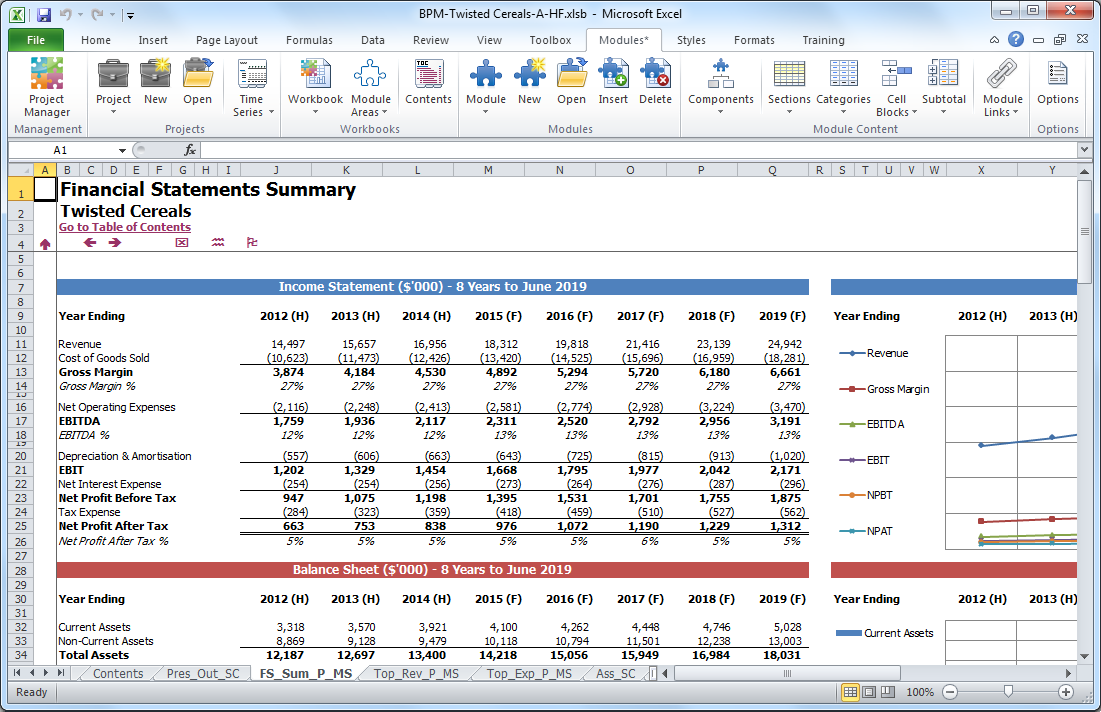Switch to the Styles ribbon tab
The image size is (1101, 712).
pos(691,40)
